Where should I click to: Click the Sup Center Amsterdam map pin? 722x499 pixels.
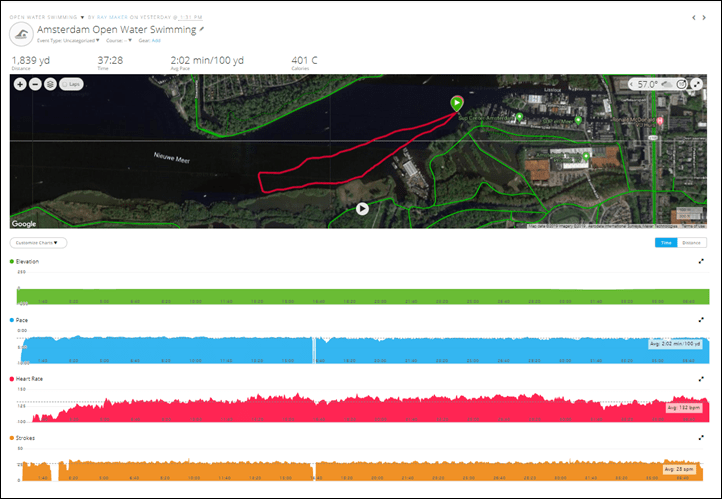click(x=519, y=117)
